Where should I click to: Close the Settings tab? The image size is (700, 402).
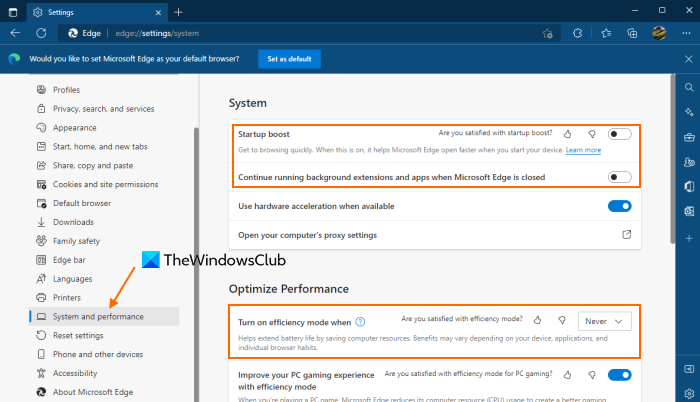pyautogui.click(x=158, y=13)
